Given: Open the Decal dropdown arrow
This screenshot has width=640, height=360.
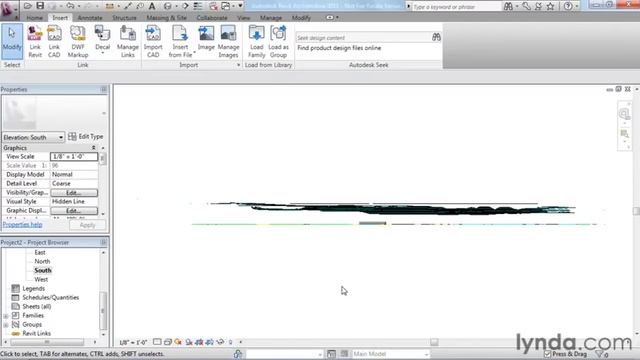Looking at the screenshot, I should (102, 53).
